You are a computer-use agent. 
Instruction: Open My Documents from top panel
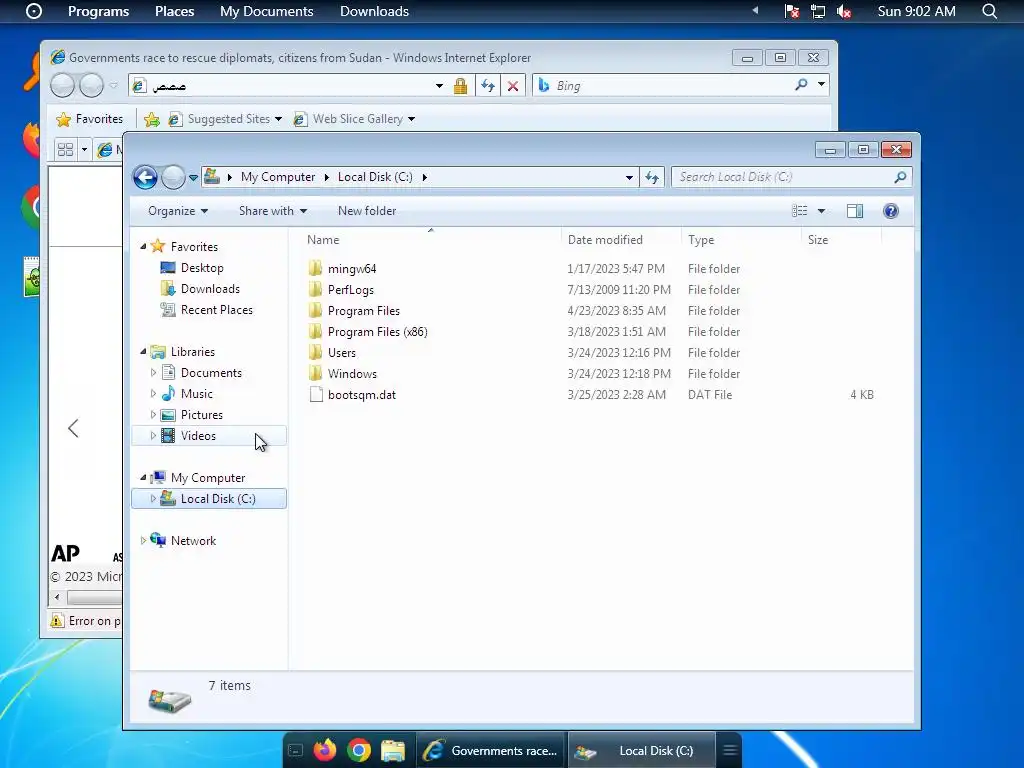[266, 11]
